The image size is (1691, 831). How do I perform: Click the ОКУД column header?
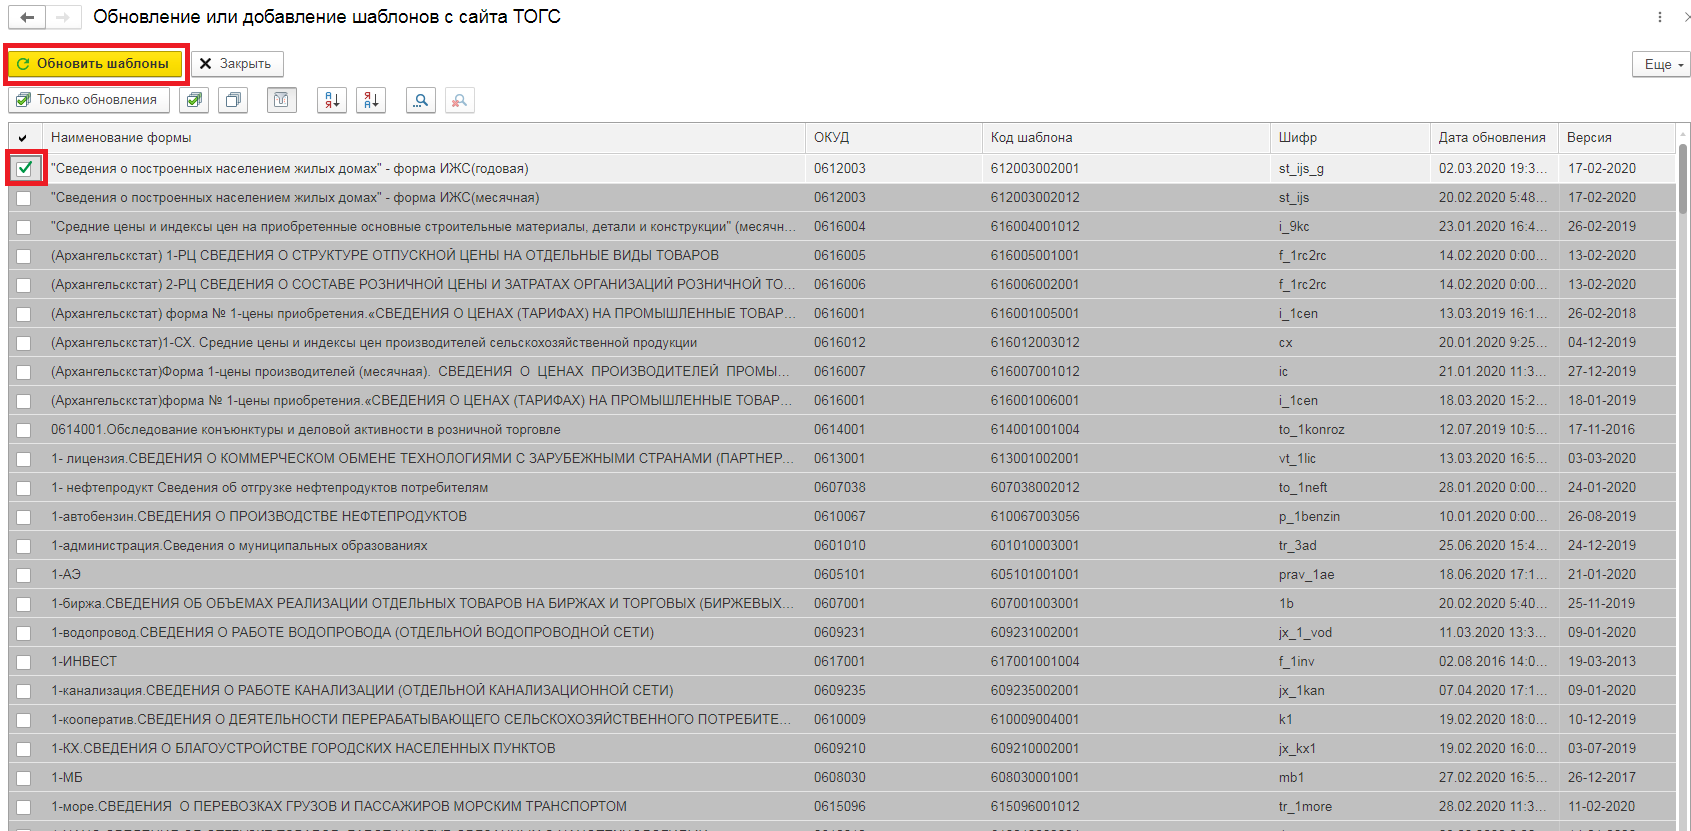pos(894,138)
